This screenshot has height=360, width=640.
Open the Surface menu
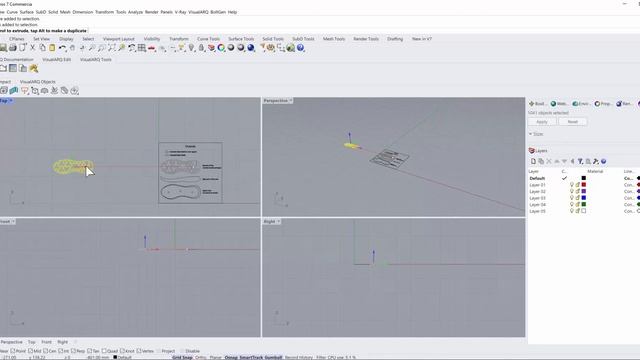click(27, 12)
